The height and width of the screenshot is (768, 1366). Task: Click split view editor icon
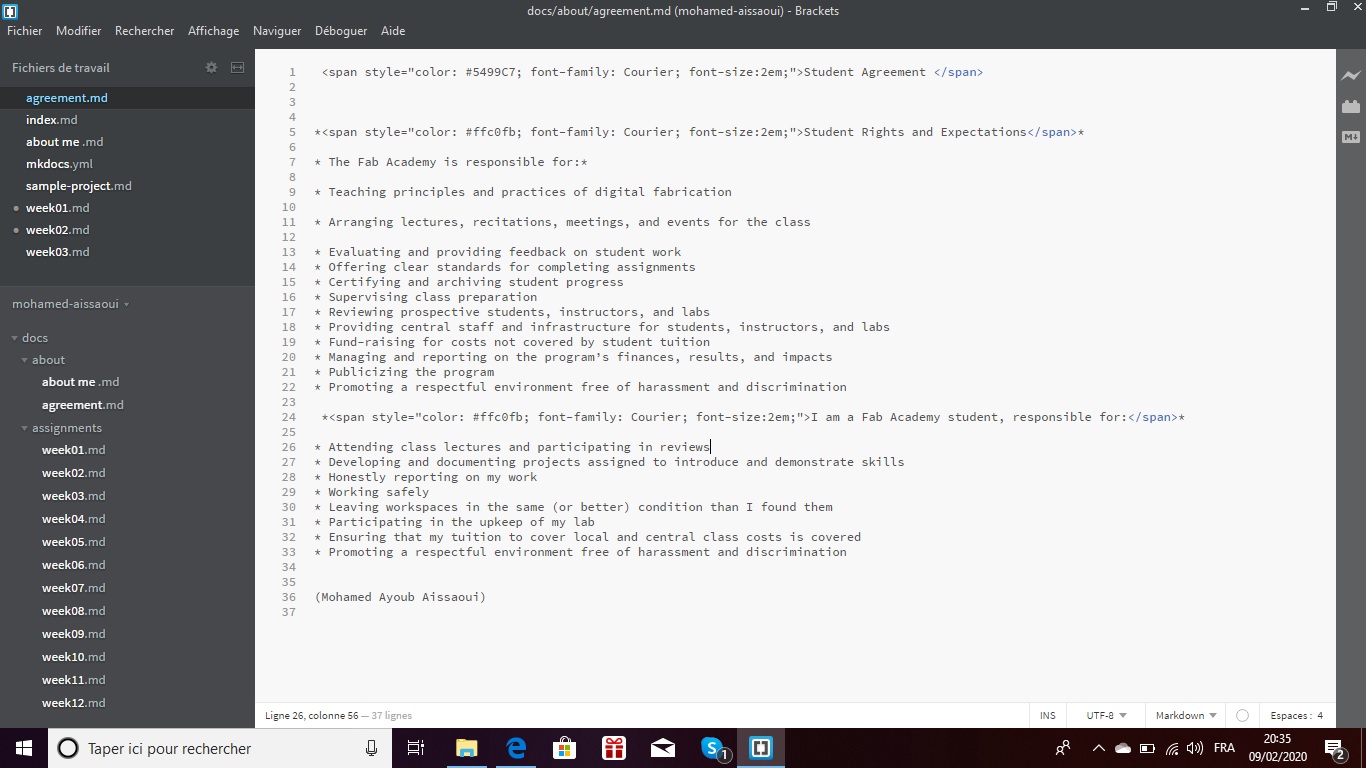coord(237,67)
